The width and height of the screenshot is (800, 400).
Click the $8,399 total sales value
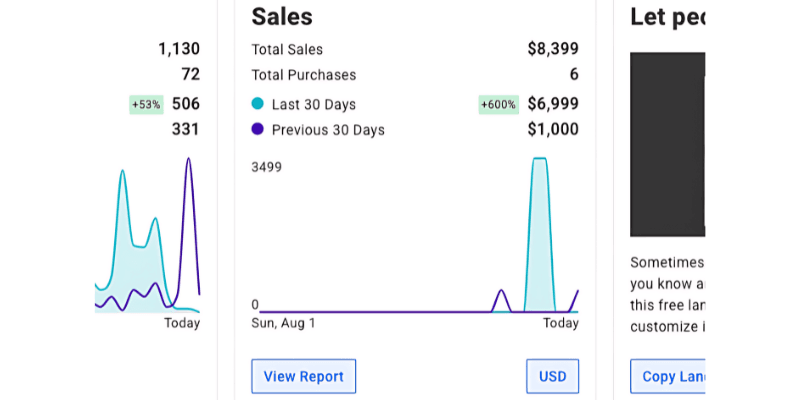(553, 49)
